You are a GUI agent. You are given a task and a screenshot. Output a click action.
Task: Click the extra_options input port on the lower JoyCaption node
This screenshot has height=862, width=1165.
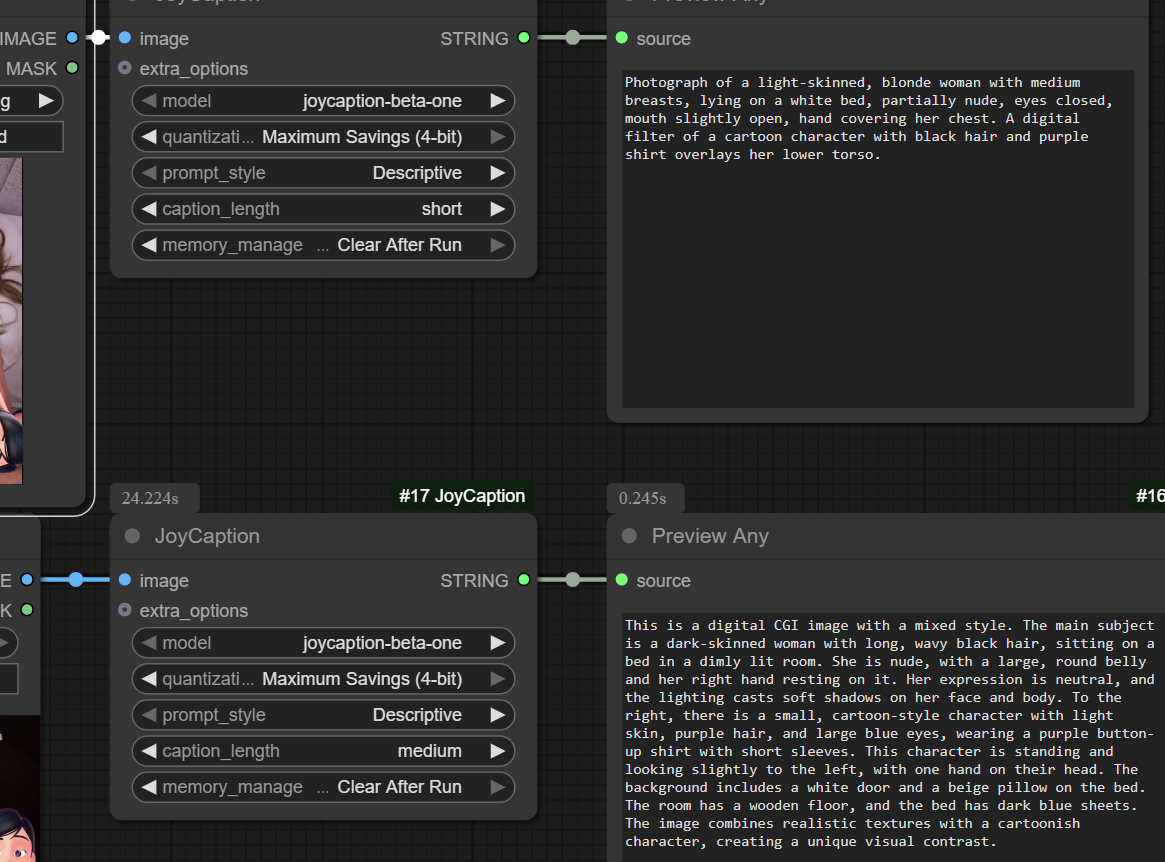click(124, 610)
